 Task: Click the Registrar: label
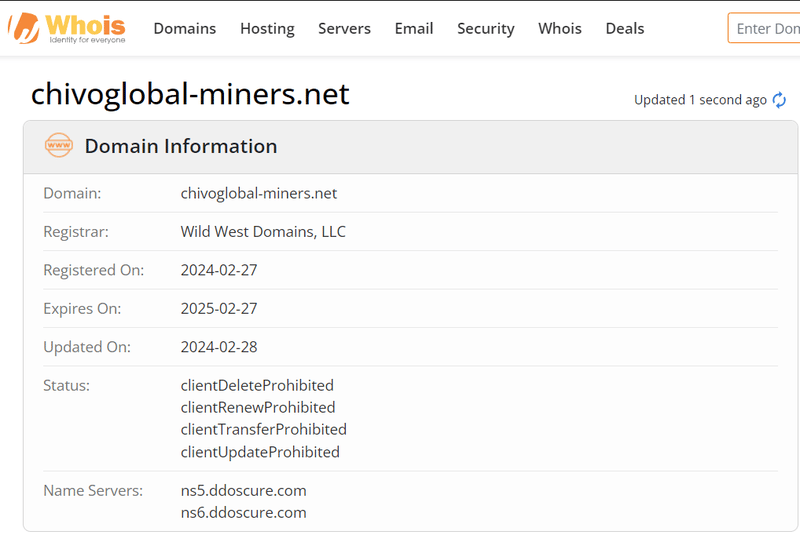[x=76, y=232]
